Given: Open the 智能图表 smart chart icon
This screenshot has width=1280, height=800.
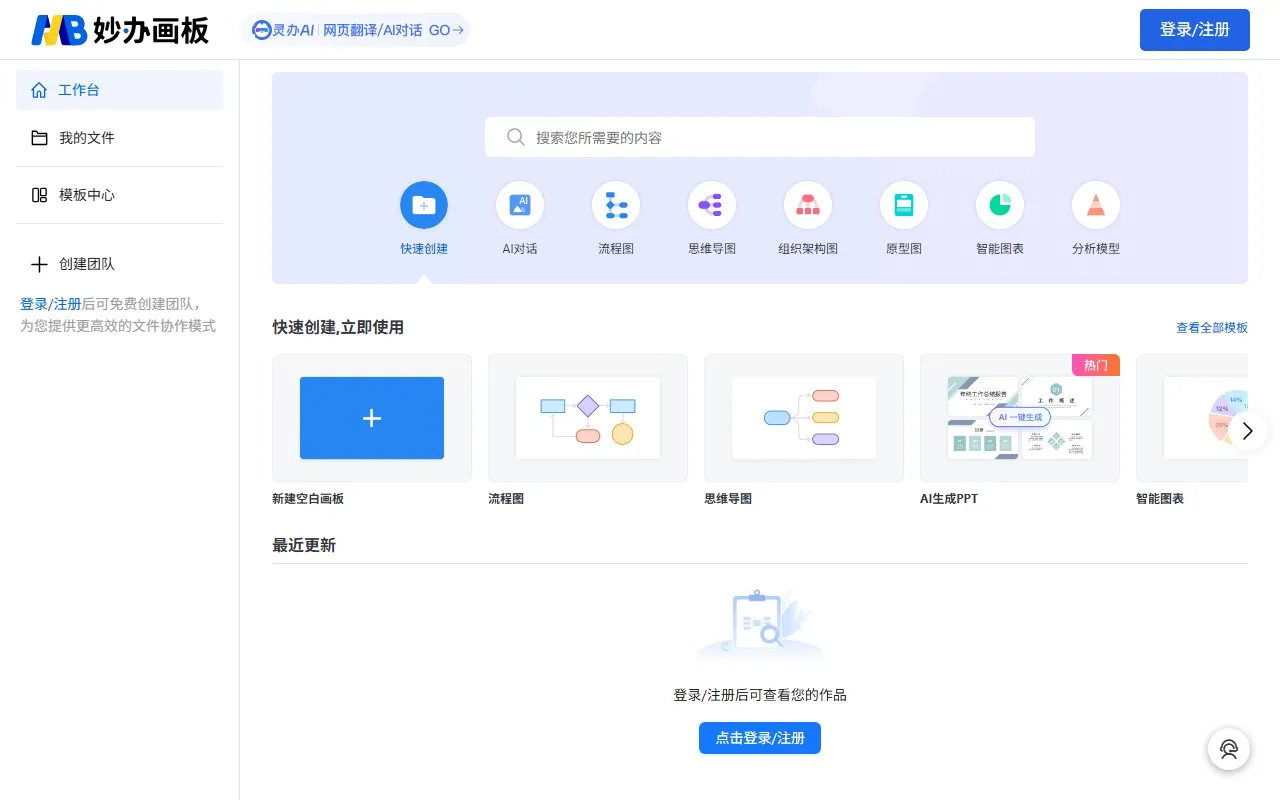Looking at the screenshot, I should coord(999,204).
